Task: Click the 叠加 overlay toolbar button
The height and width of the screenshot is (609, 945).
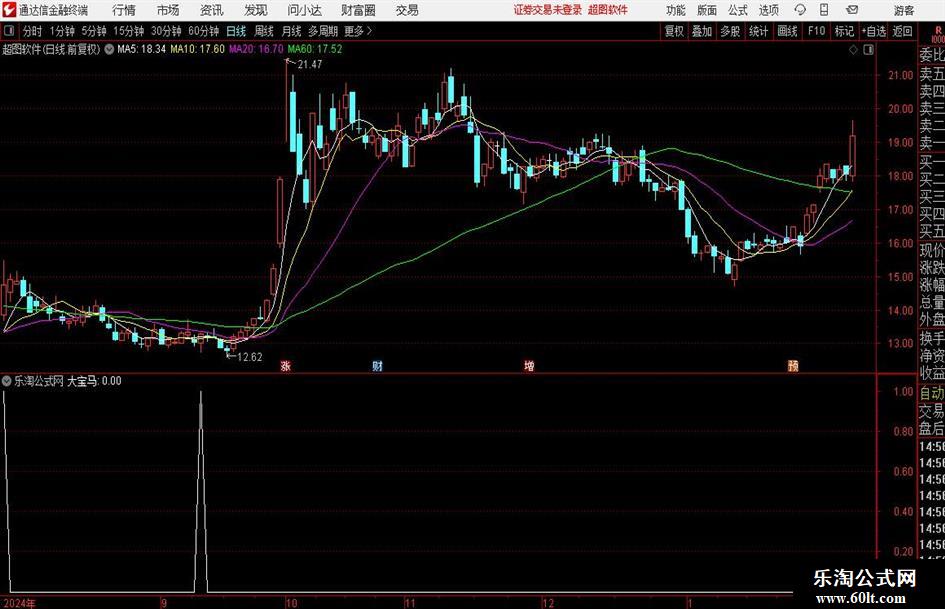Action: (702, 31)
